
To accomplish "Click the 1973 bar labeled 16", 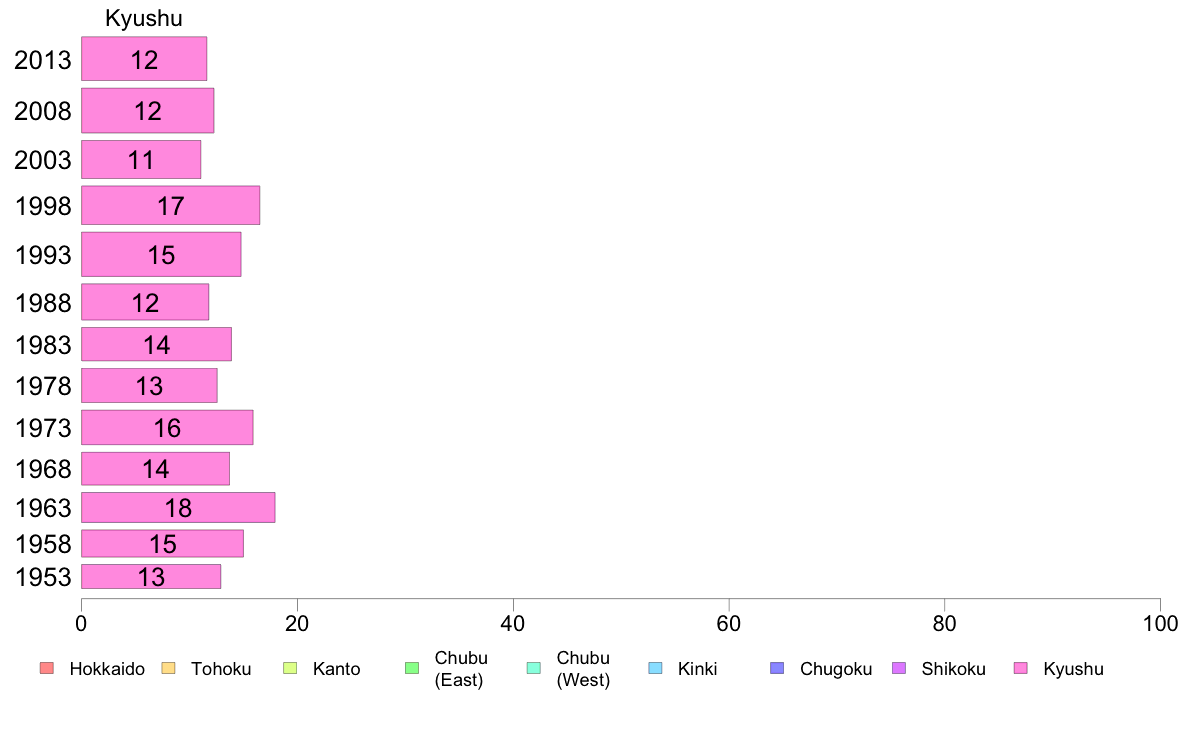I will coord(167,428).
